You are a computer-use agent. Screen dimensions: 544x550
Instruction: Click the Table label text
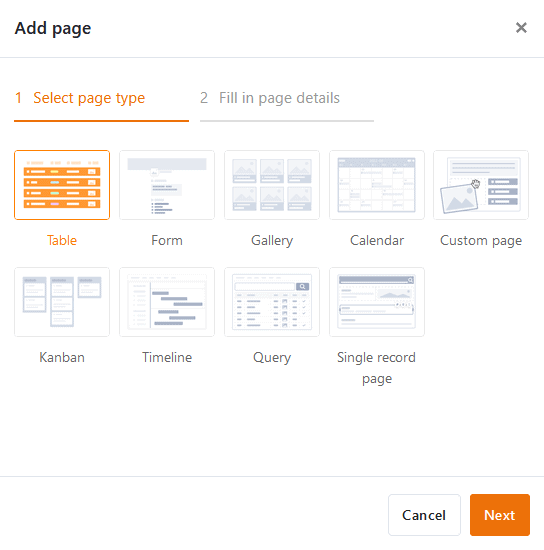coord(62,241)
